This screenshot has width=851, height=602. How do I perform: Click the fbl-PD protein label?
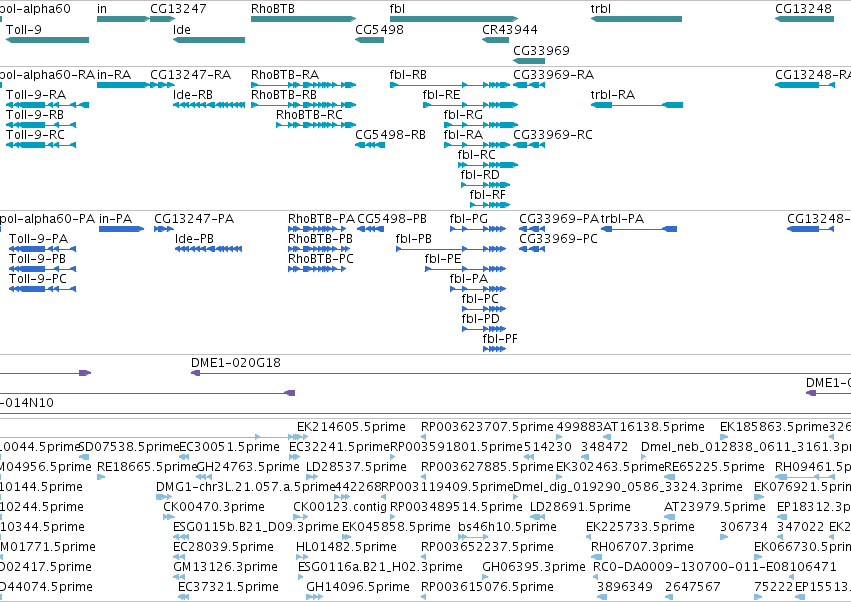(480, 319)
